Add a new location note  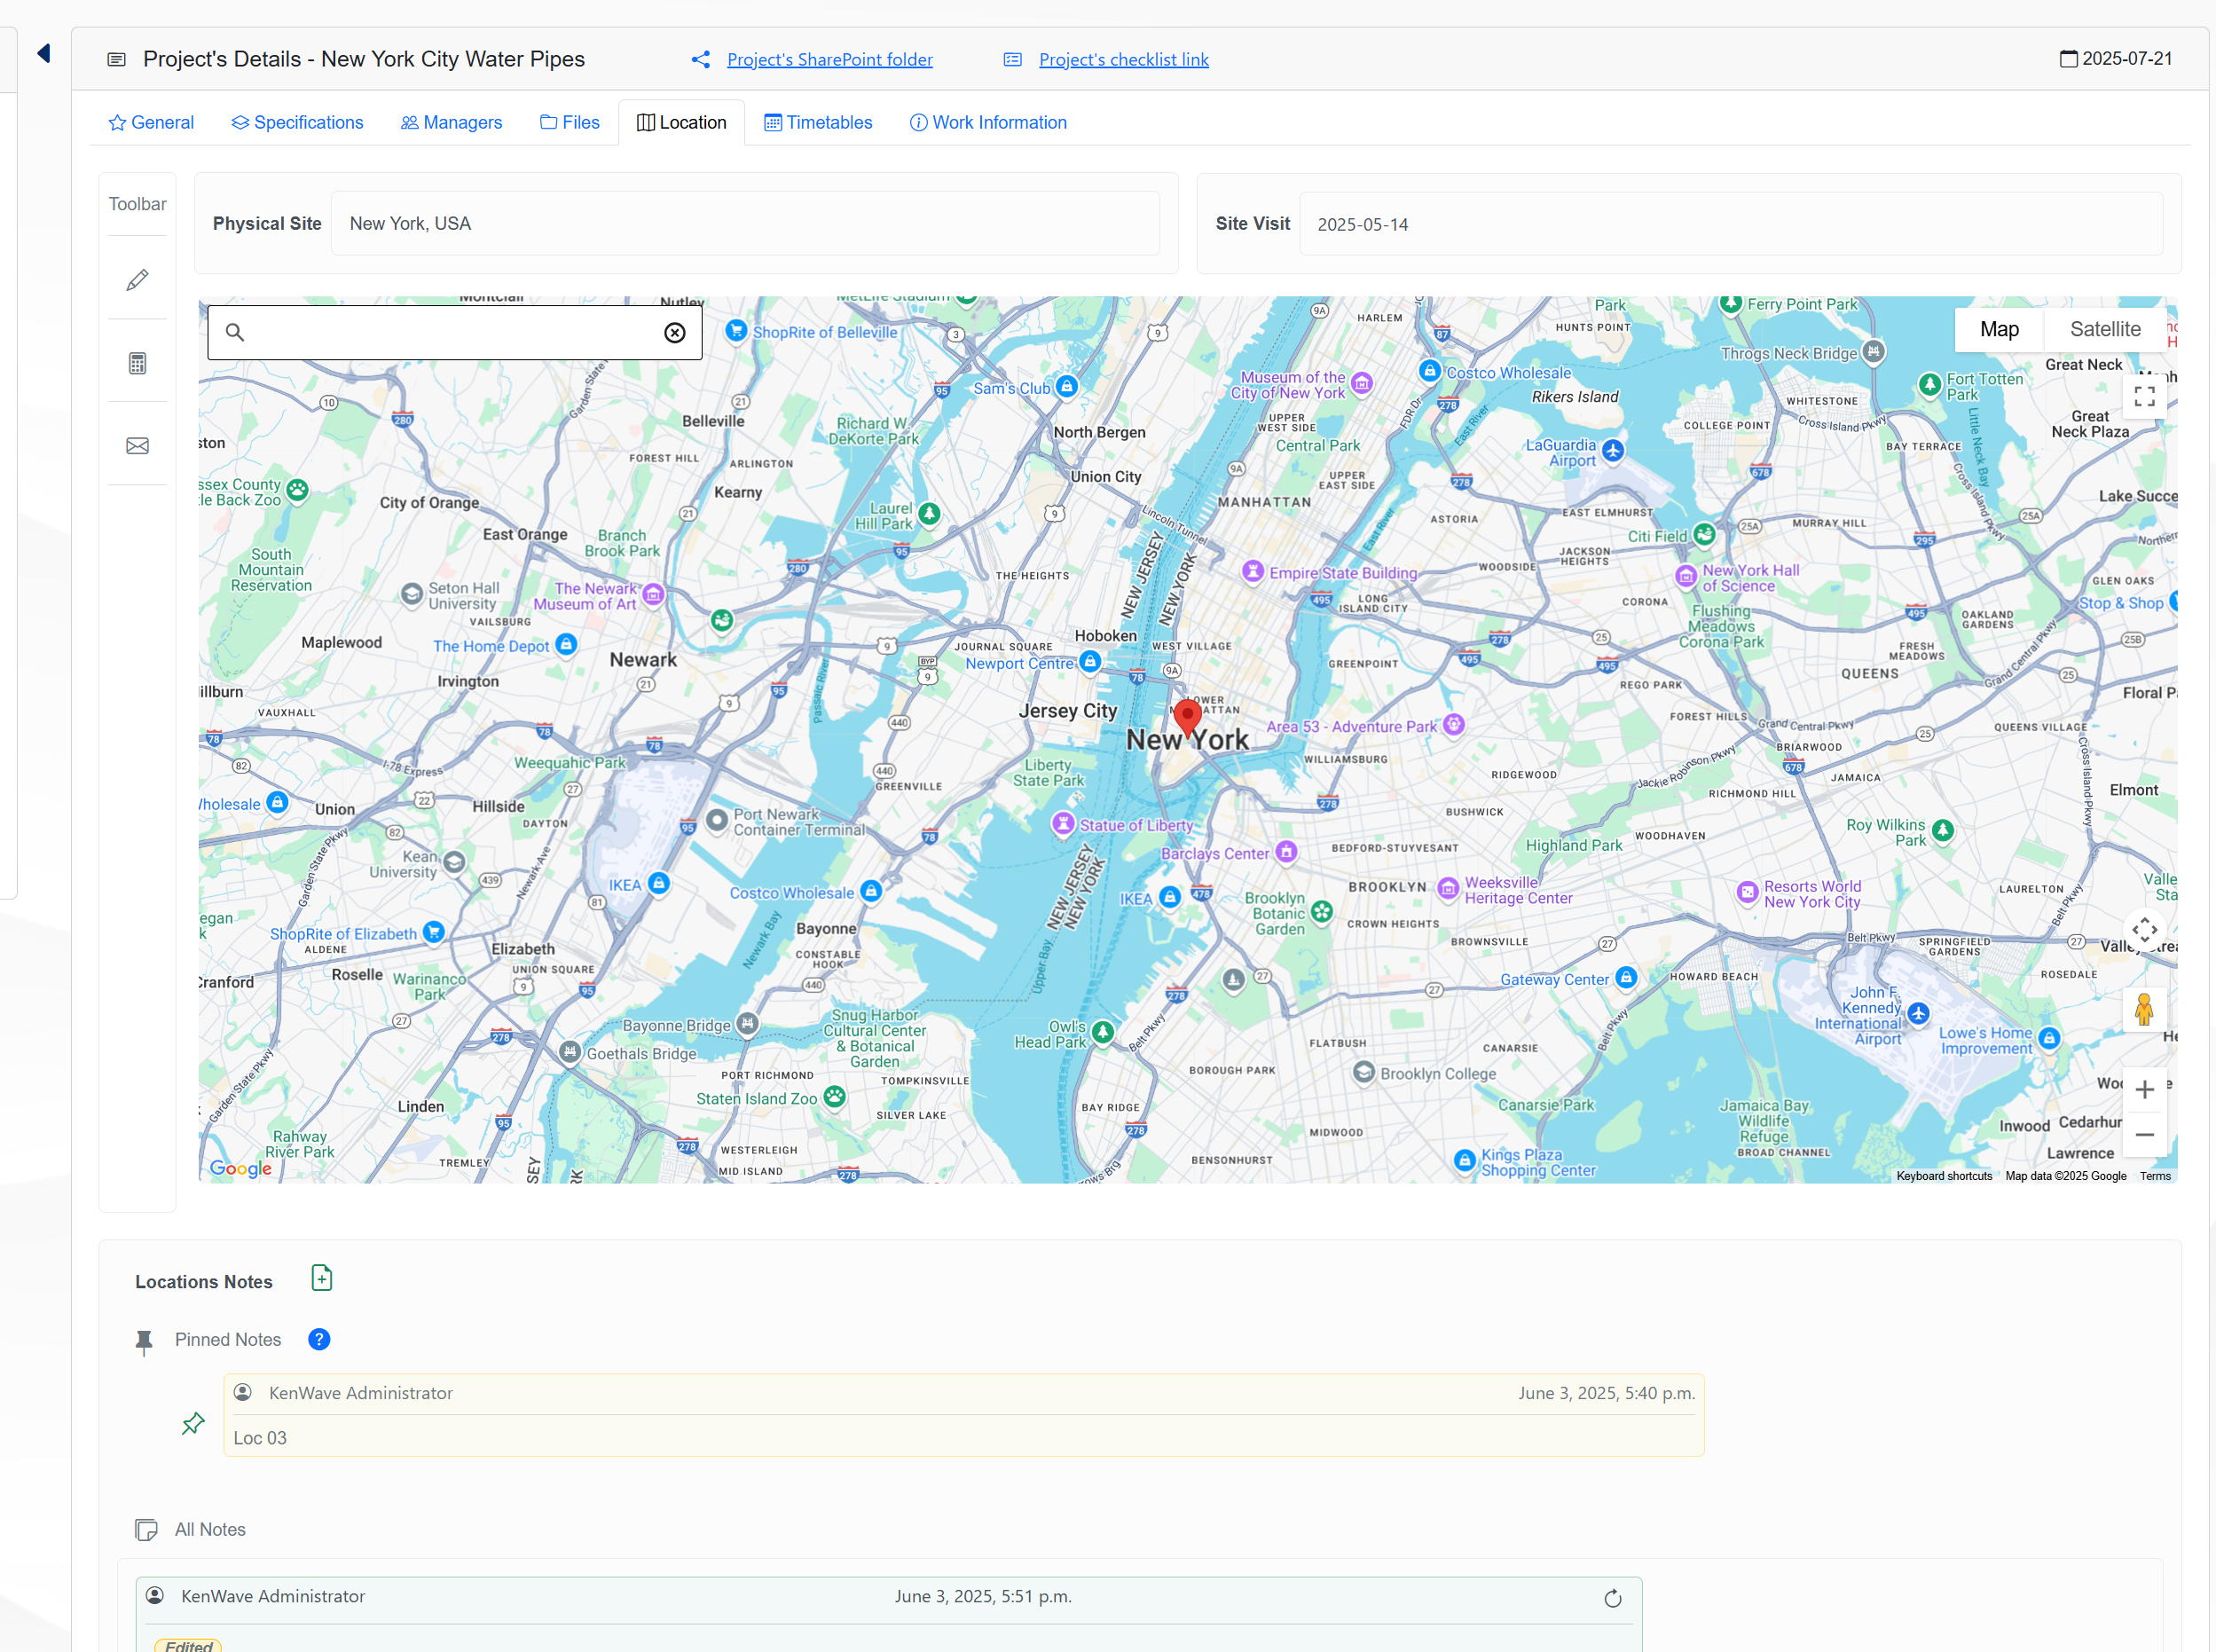(321, 1278)
